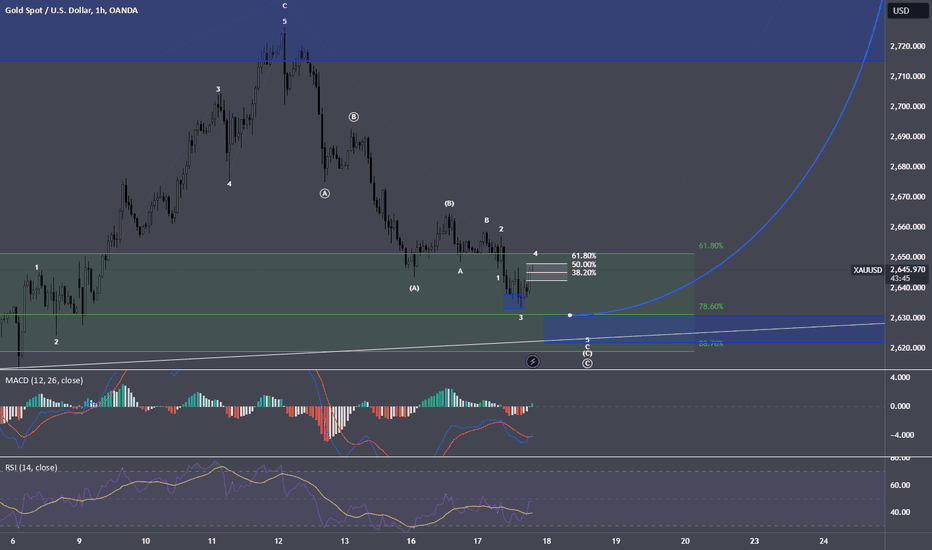Click the 2,720.000 price axis label
The height and width of the screenshot is (550, 932).
(908, 46)
